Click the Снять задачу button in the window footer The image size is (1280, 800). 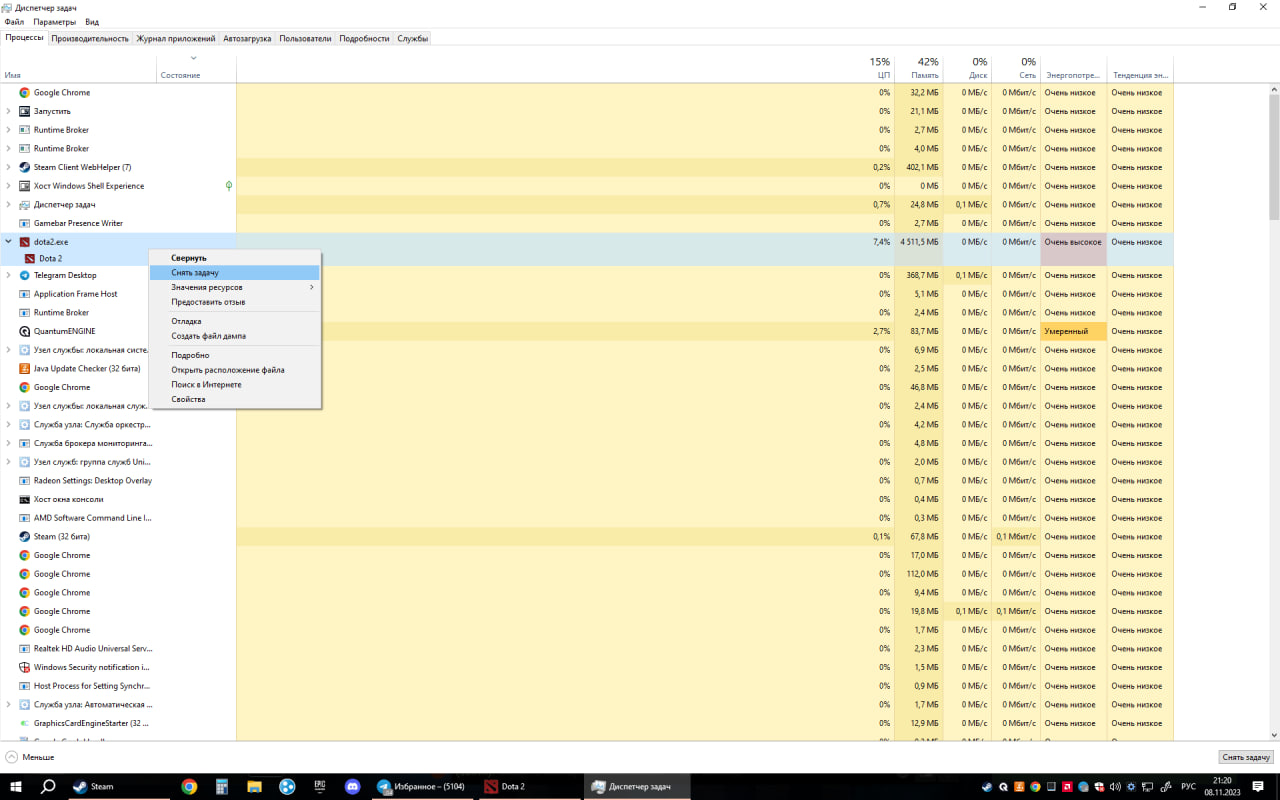tap(1246, 757)
